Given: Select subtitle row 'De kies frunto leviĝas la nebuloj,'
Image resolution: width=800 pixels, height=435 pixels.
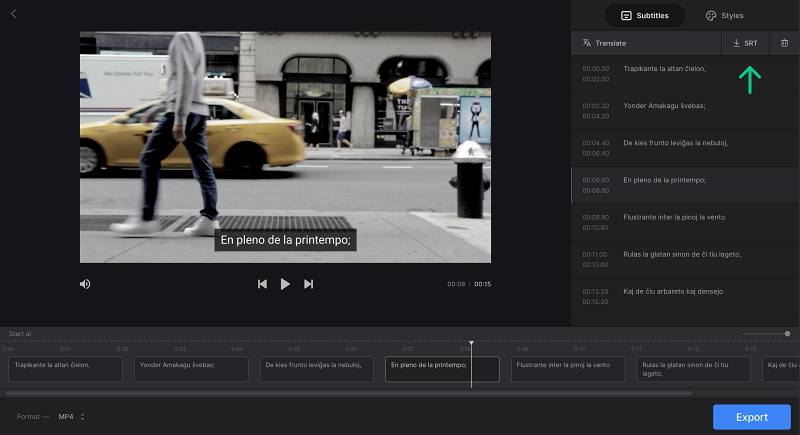Looking at the screenshot, I should (685, 148).
